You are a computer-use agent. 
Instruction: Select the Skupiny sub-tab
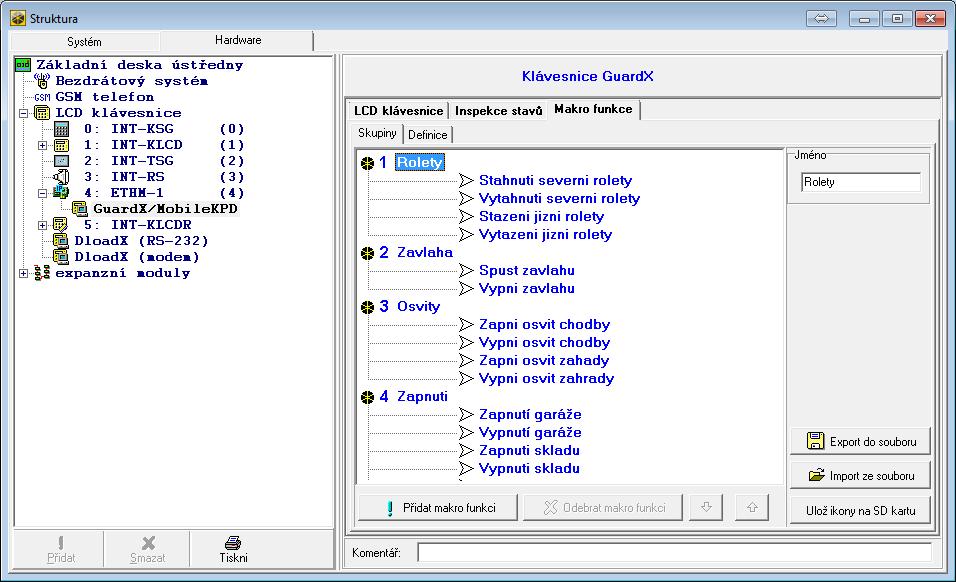tap(377, 133)
